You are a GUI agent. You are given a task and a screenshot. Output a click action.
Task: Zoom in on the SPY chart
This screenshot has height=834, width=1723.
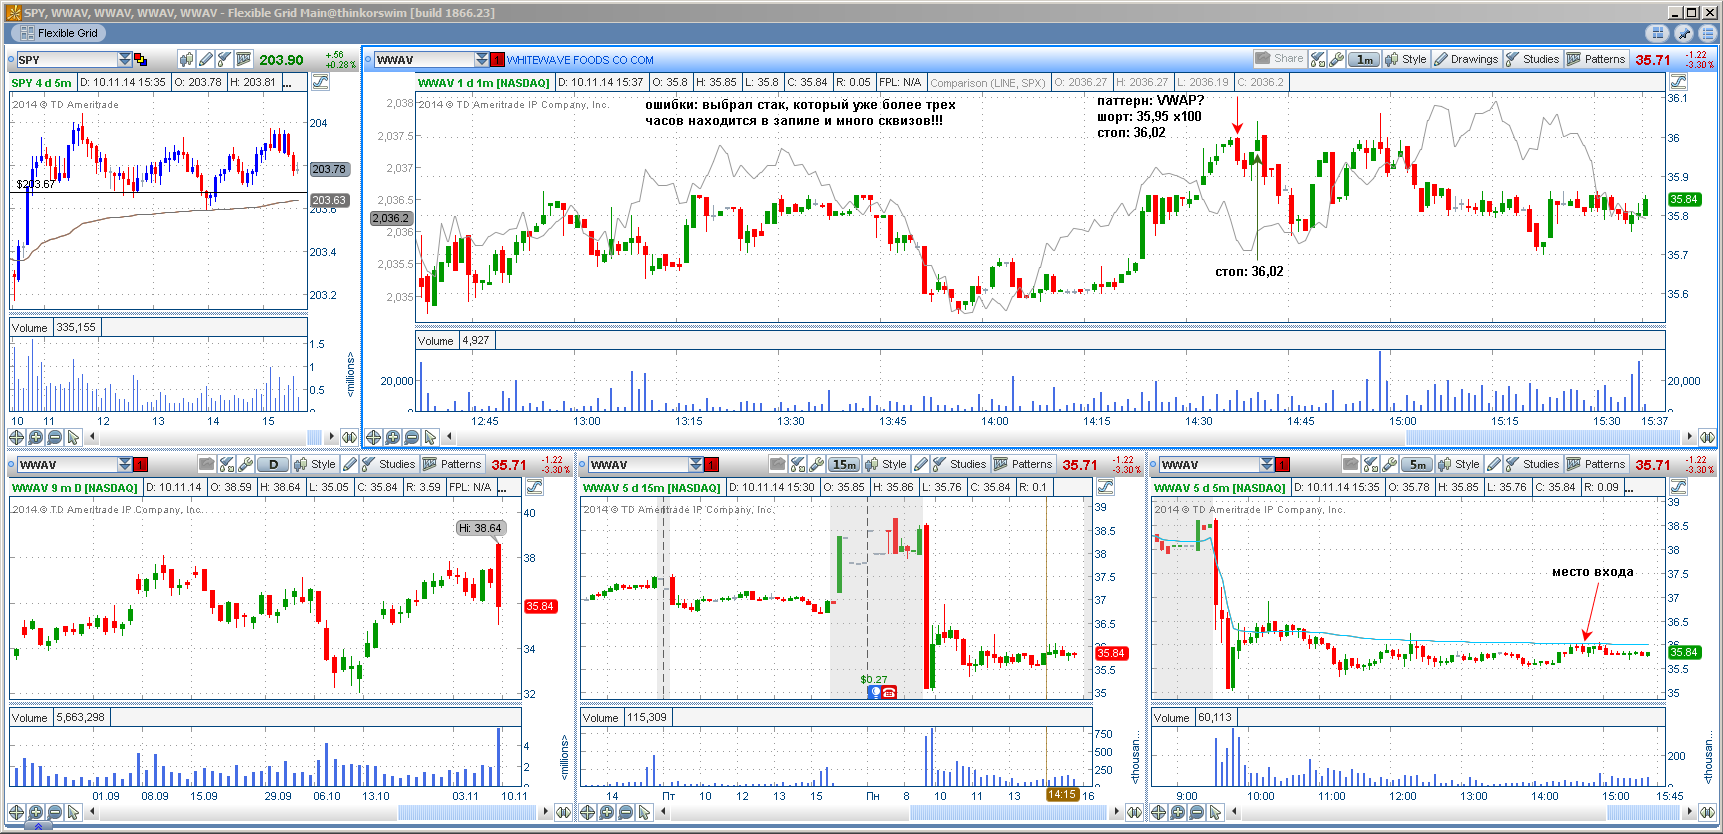click(x=36, y=437)
